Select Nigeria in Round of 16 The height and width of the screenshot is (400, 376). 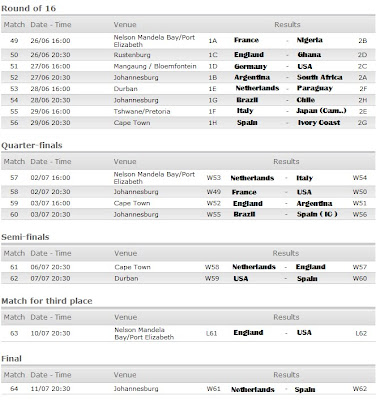(x=310, y=40)
